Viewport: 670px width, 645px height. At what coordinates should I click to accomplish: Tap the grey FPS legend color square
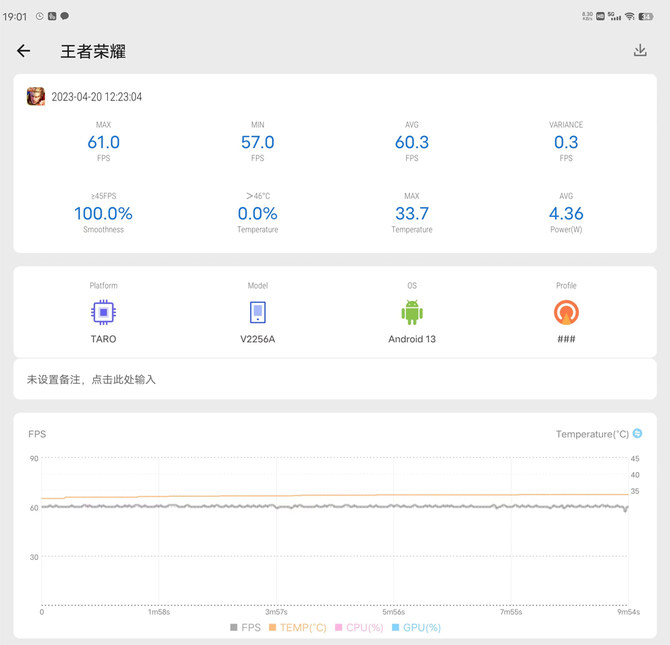(x=234, y=627)
